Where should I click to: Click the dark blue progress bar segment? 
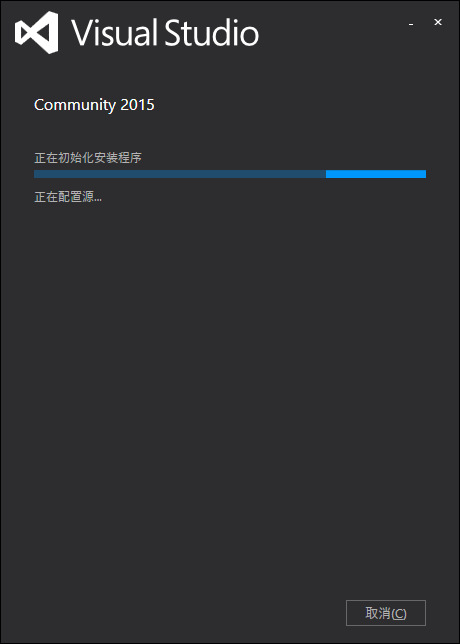(180, 174)
